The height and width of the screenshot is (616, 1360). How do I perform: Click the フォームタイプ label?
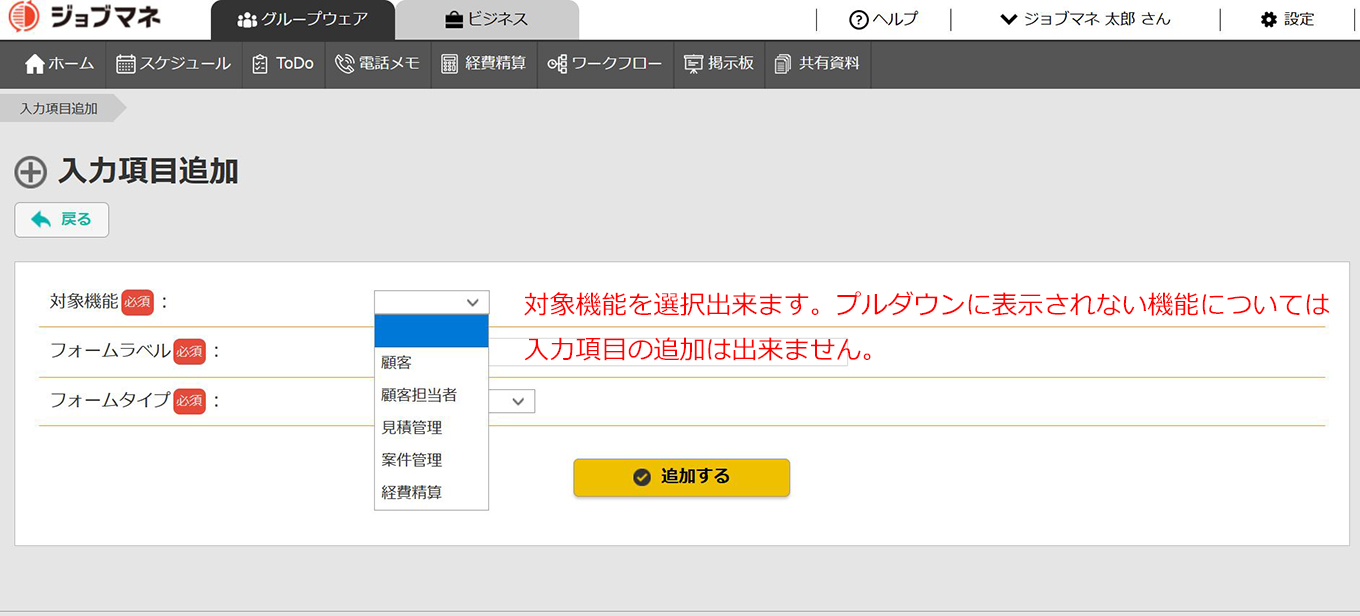point(110,400)
